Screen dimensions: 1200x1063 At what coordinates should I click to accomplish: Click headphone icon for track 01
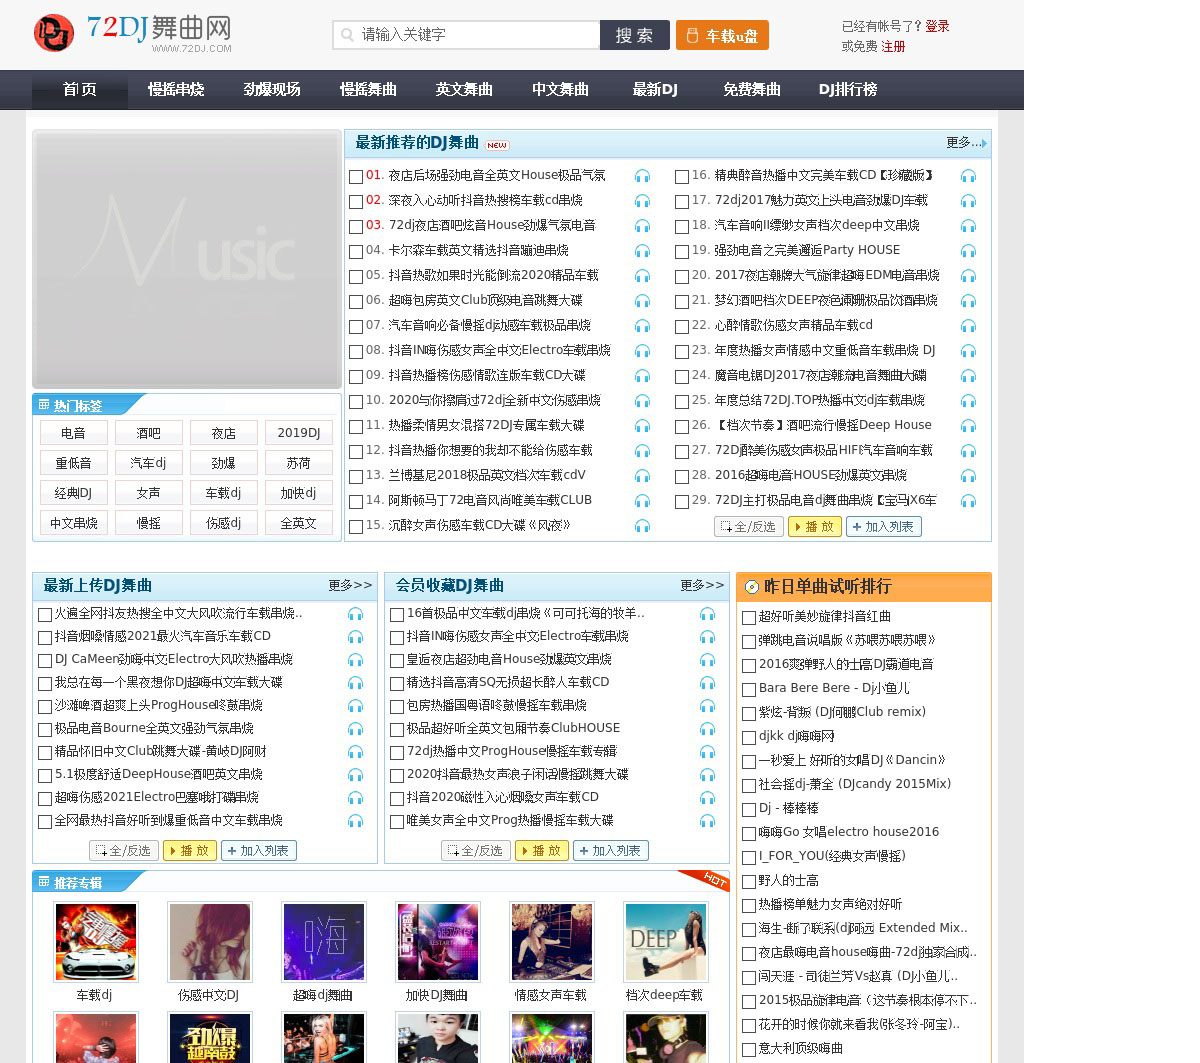pyautogui.click(x=642, y=176)
